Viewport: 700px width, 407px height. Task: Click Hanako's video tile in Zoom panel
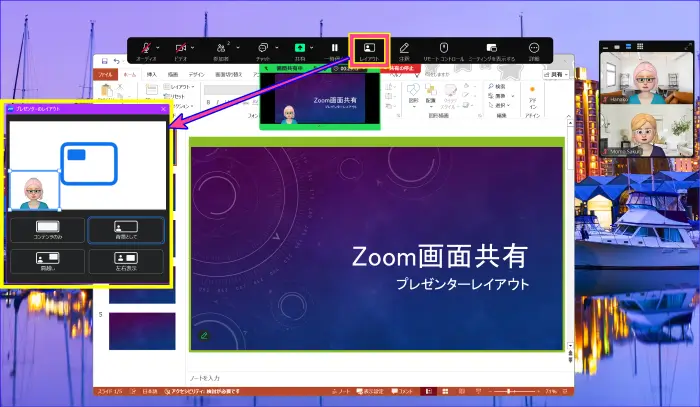pos(646,78)
